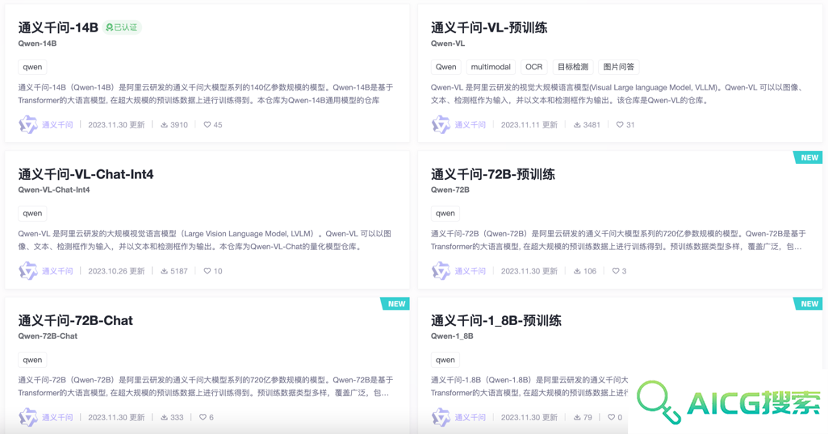Screen dimensions: 828x434
Task: Select the 目标检测 tag
Action: [x=573, y=67]
